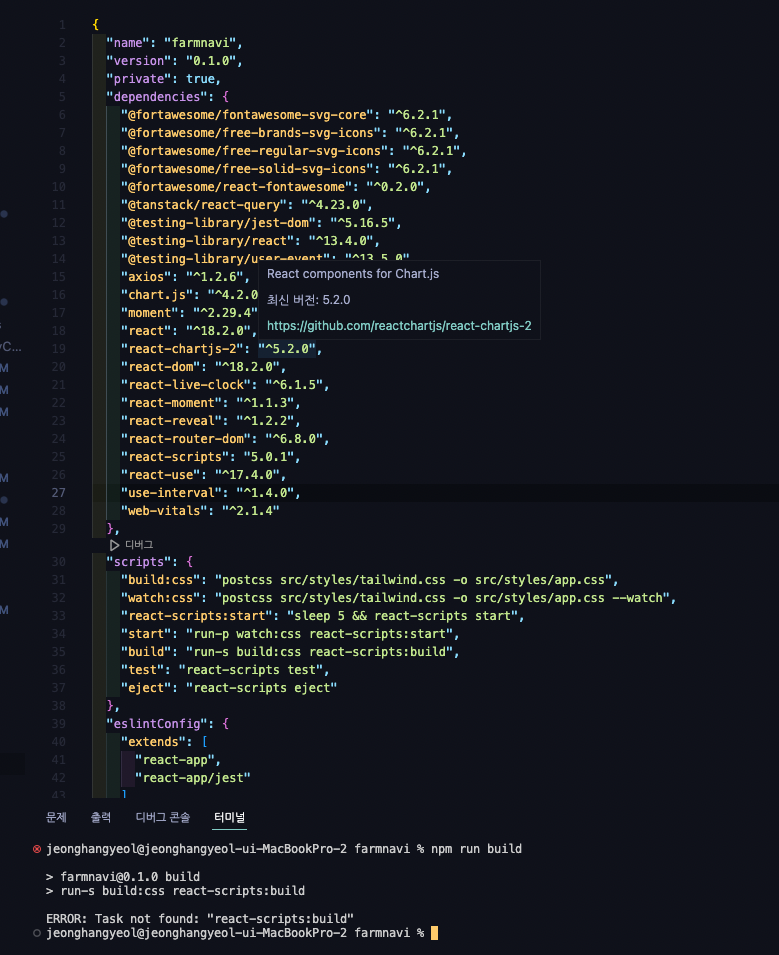Click the "watch:css" script line
This screenshot has height=955, width=779.
click(x=398, y=598)
